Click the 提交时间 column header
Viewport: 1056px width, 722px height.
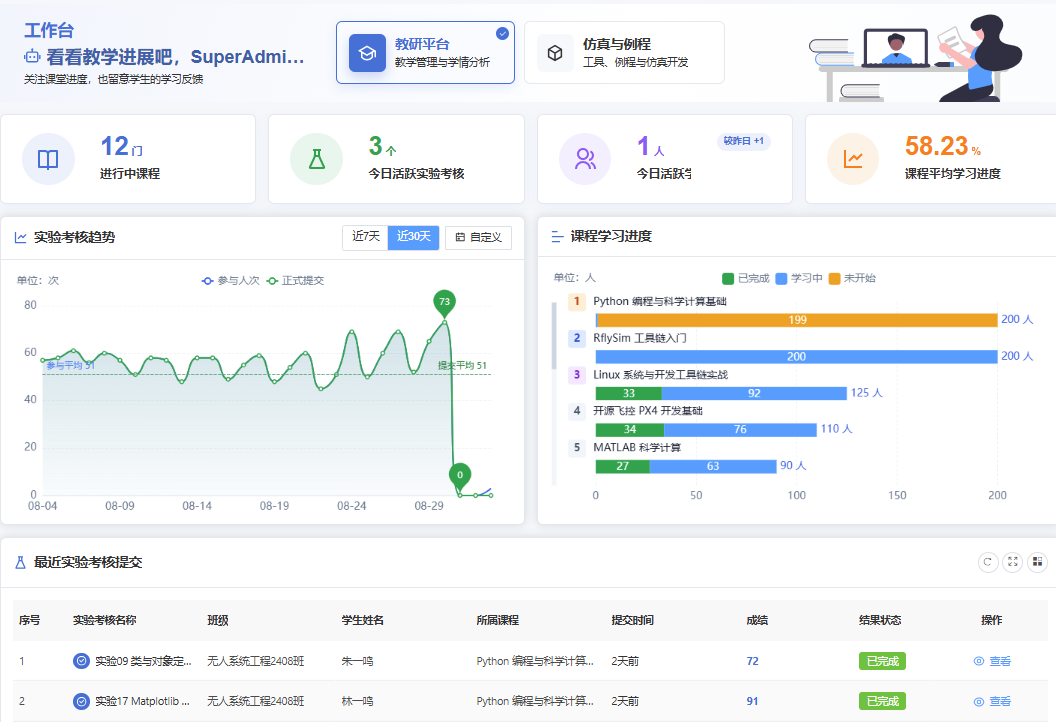pos(632,620)
